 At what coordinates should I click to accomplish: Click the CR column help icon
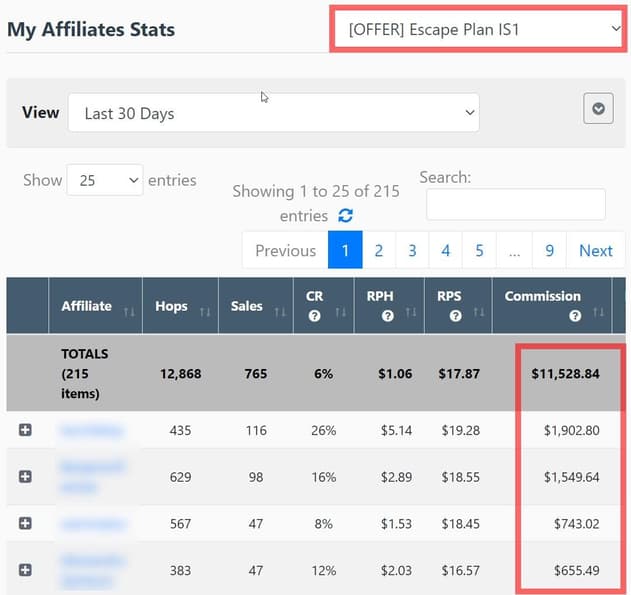(x=314, y=315)
